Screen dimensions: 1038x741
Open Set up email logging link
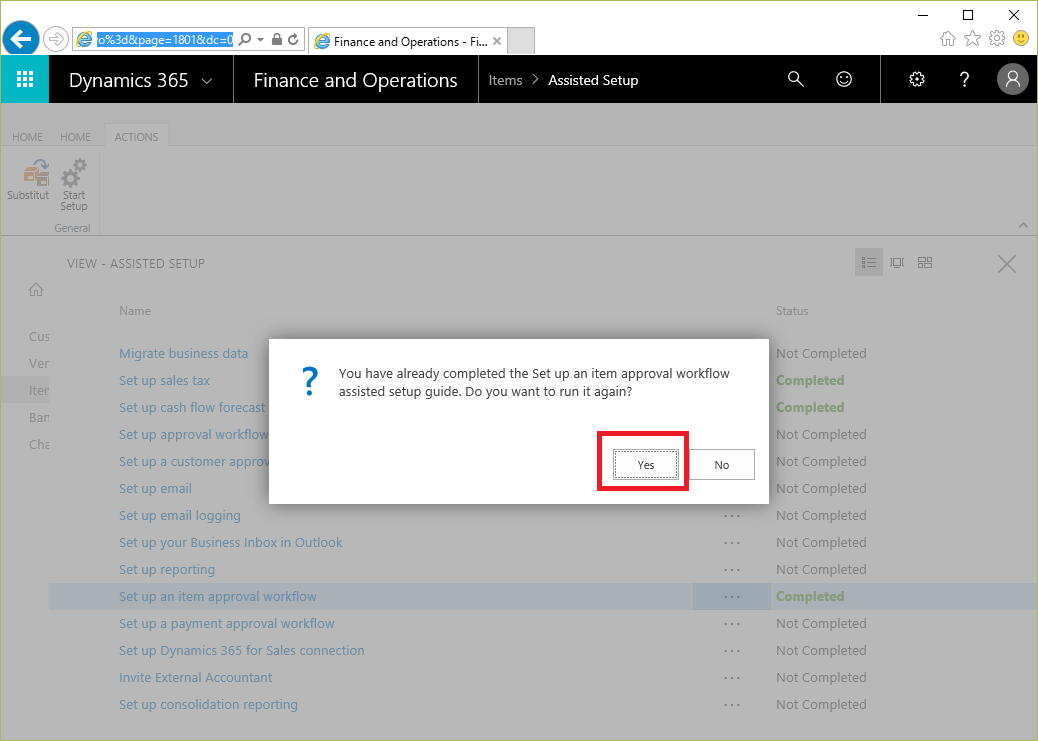(179, 516)
